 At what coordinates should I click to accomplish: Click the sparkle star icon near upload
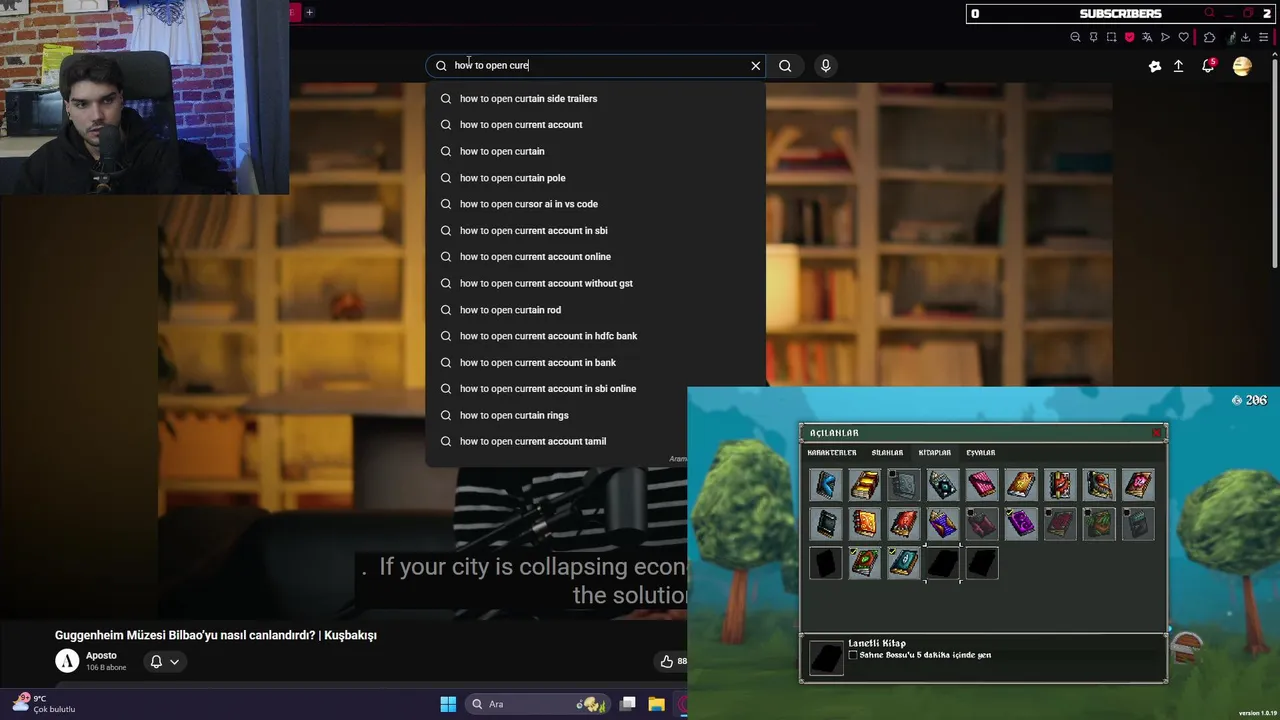(x=1155, y=66)
